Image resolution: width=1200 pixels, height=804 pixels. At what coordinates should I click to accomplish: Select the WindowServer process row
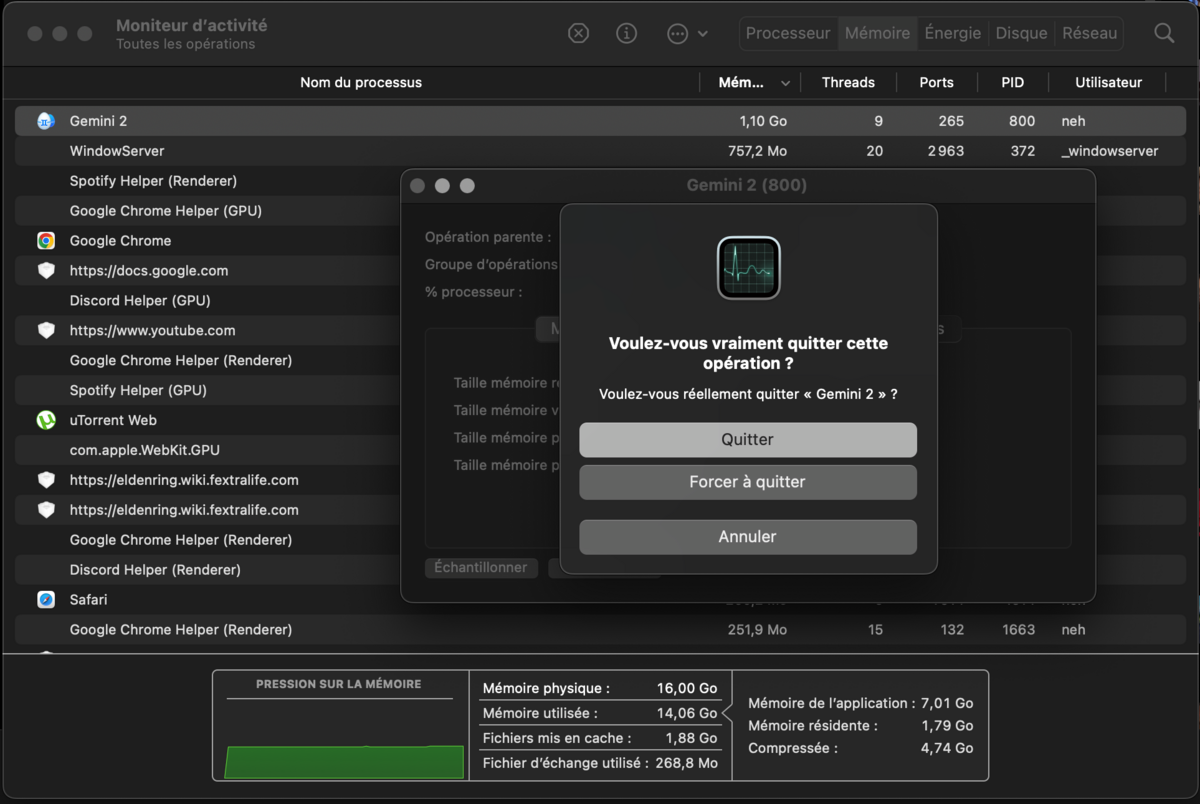pos(600,151)
